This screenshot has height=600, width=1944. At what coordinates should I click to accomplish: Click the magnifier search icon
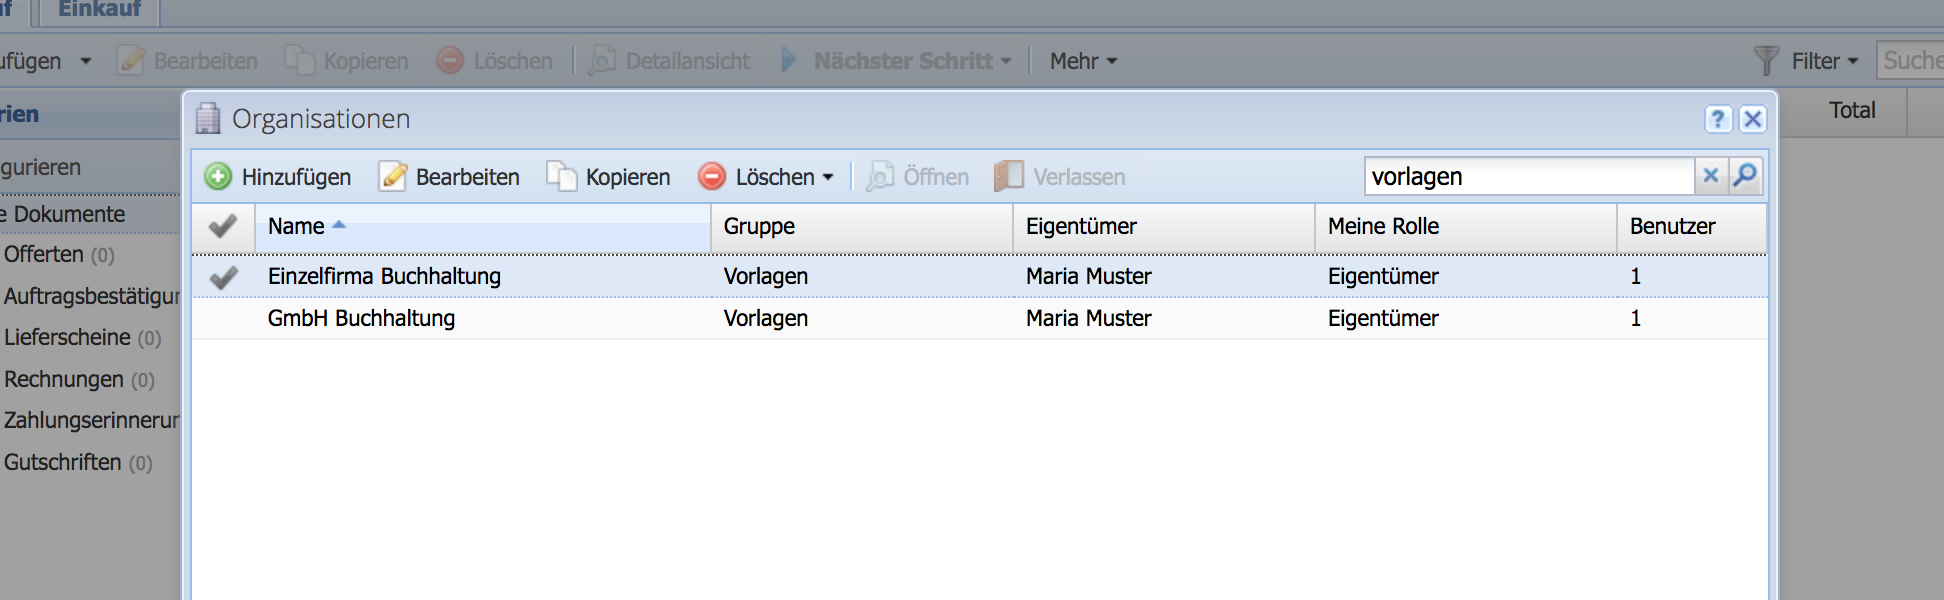tap(1745, 176)
